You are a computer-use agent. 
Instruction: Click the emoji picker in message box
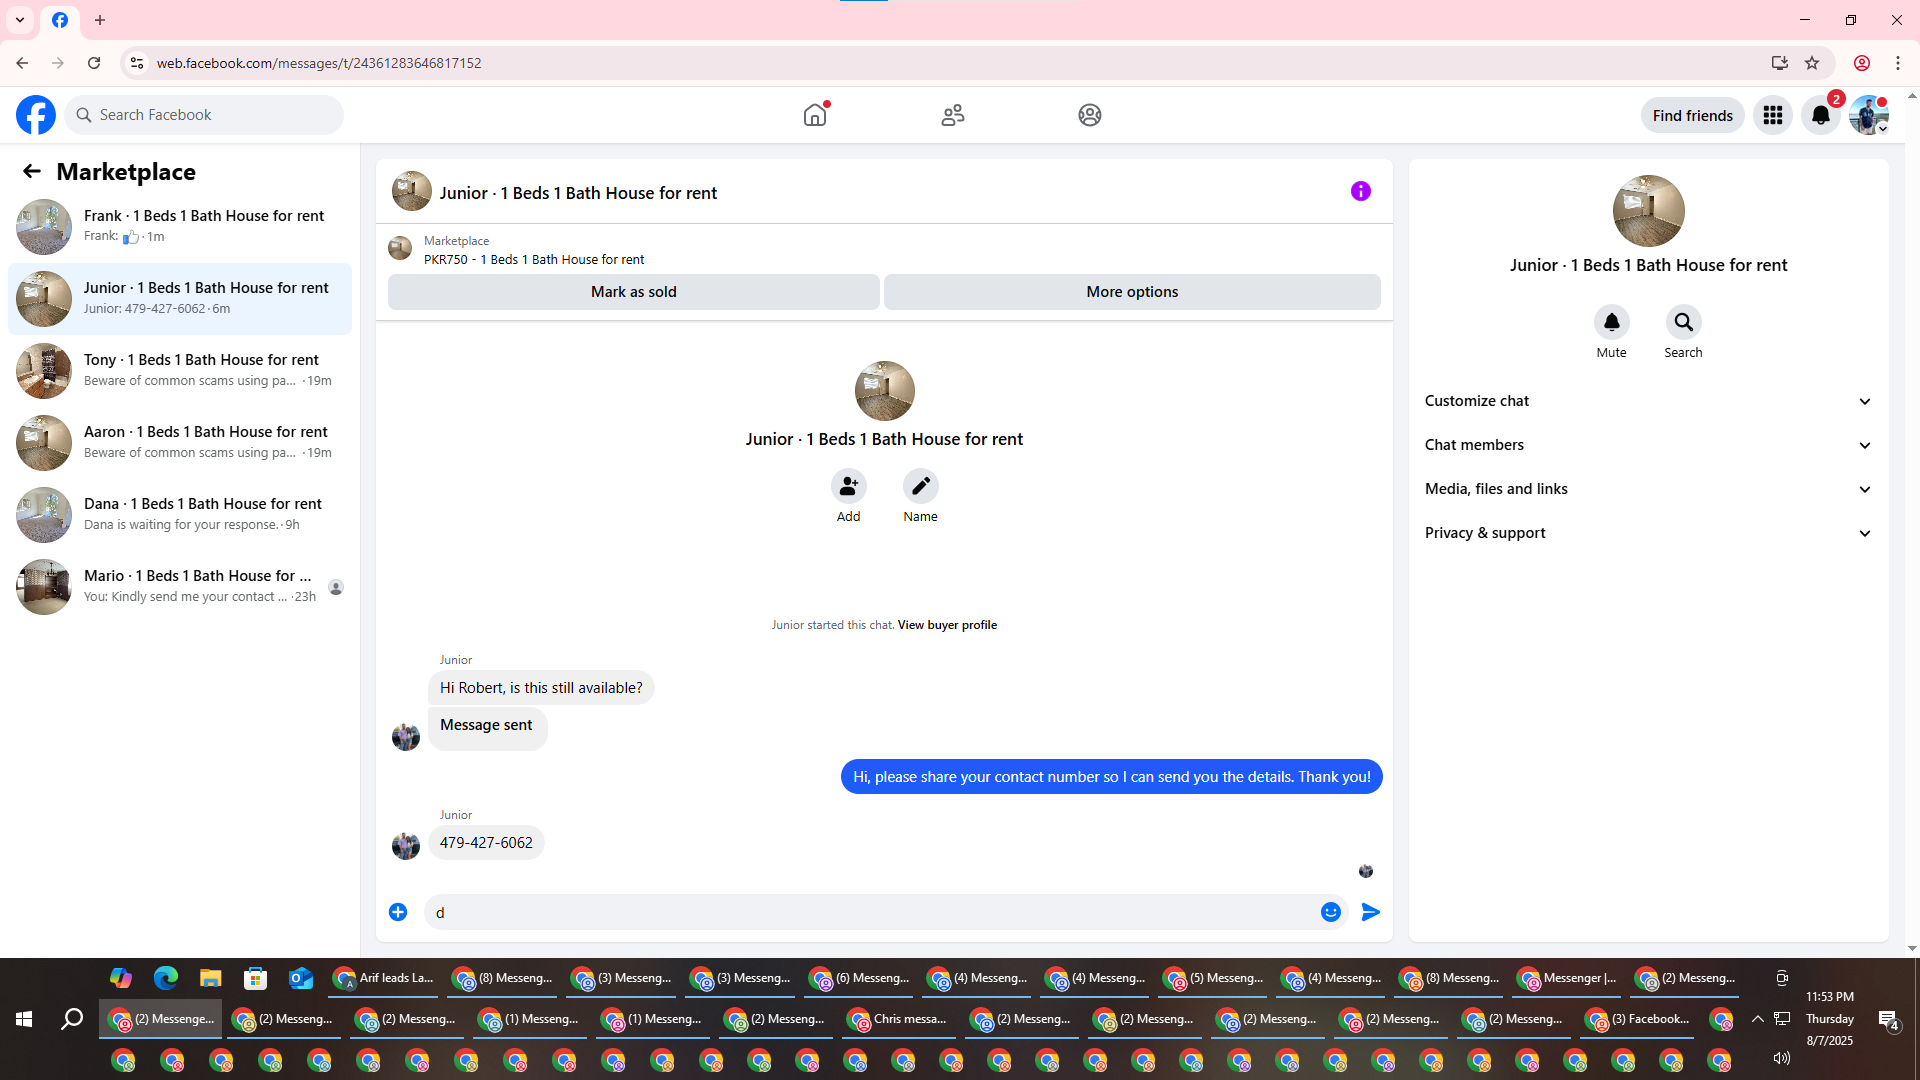click(x=1330, y=912)
